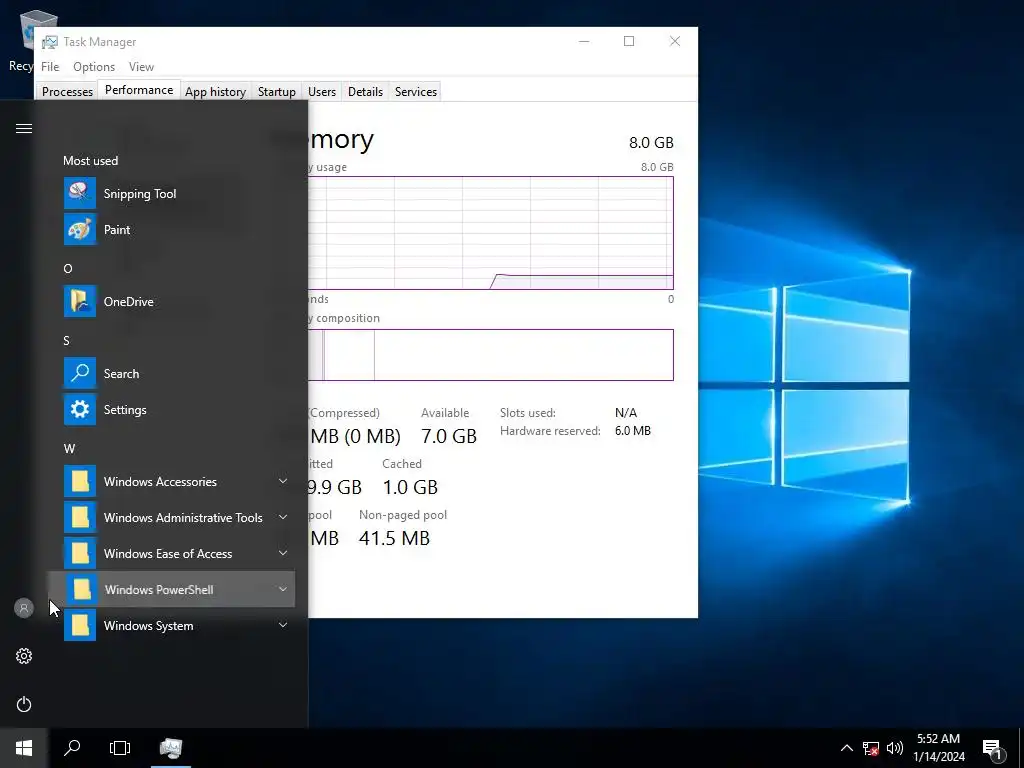Select Task Manager taskbar icon
1024x768 pixels.
point(170,748)
